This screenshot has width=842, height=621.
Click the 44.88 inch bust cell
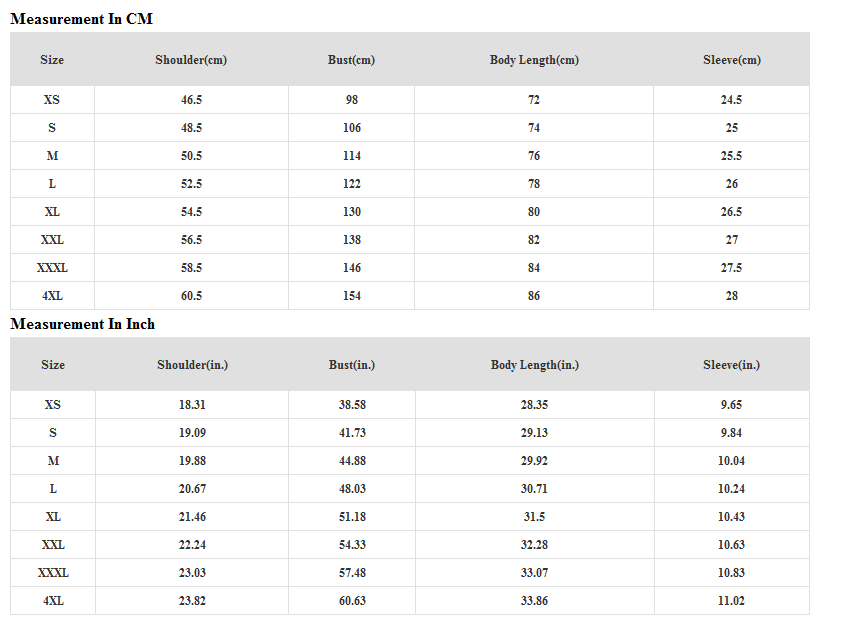pos(352,461)
